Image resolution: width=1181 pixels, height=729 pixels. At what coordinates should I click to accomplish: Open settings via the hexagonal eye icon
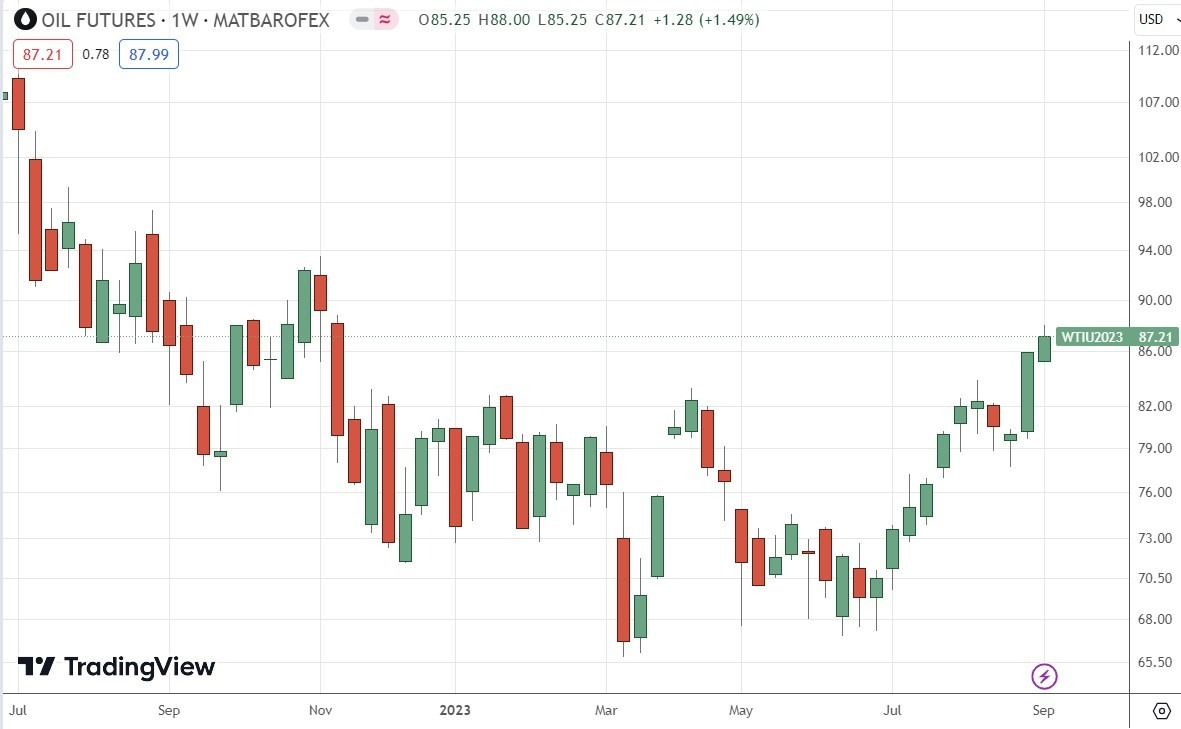1164,709
